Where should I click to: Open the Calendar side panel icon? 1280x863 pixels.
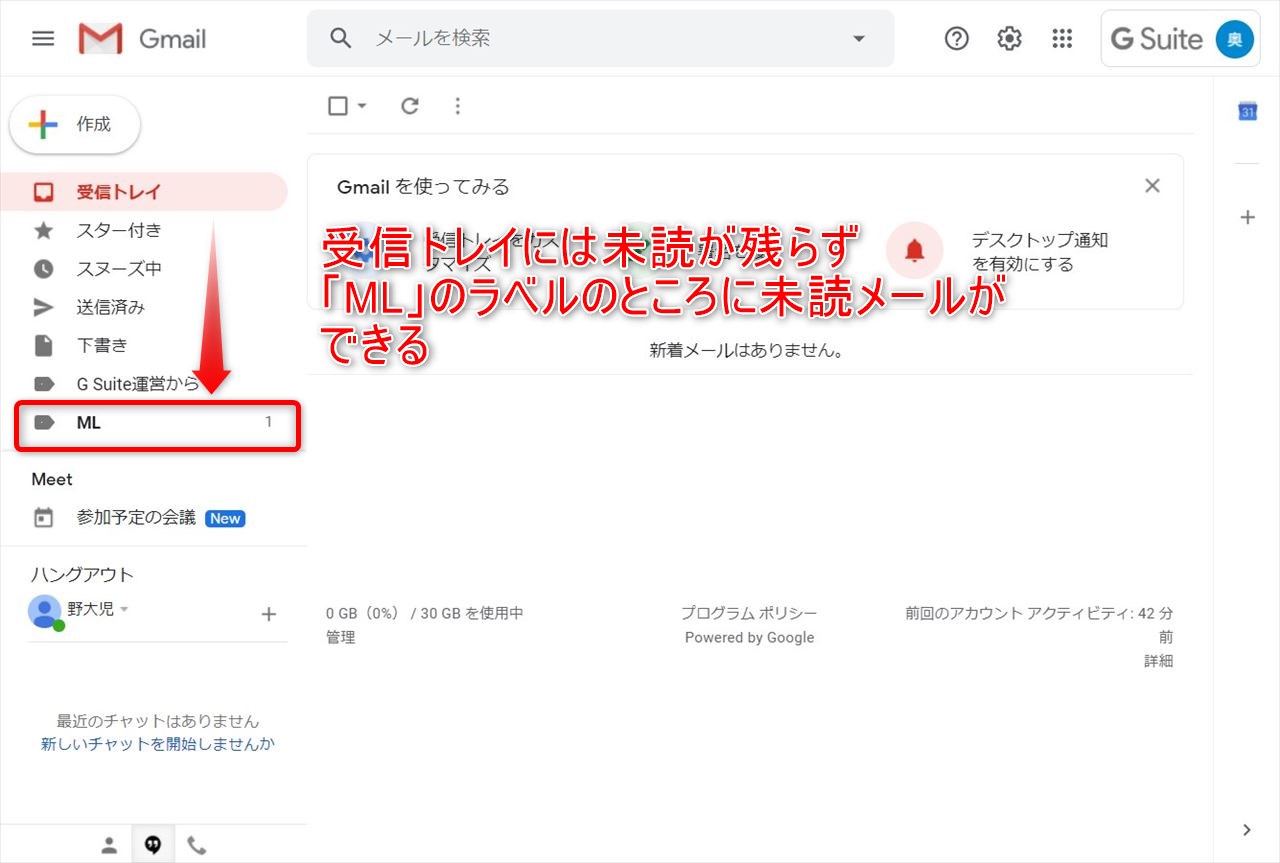coord(1247,111)
